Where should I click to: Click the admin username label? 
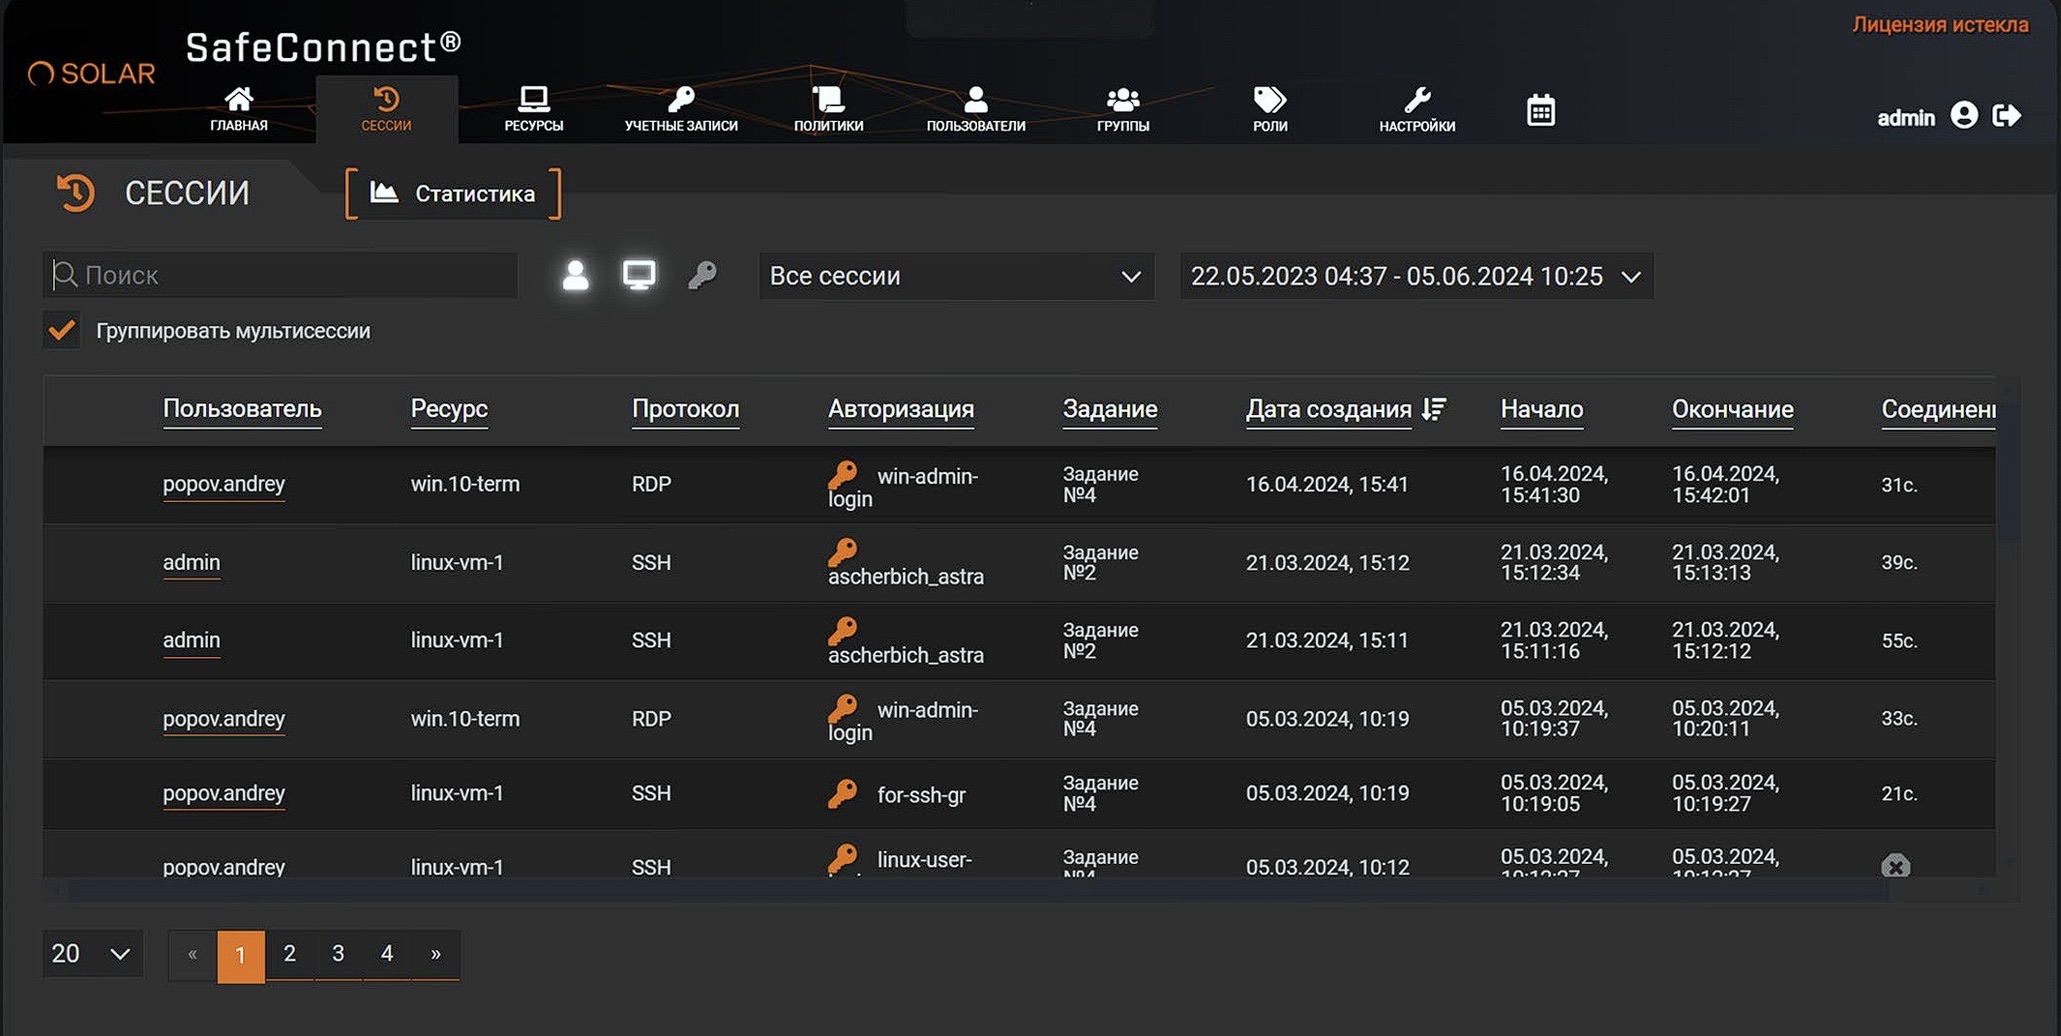tap(1906, 117)
